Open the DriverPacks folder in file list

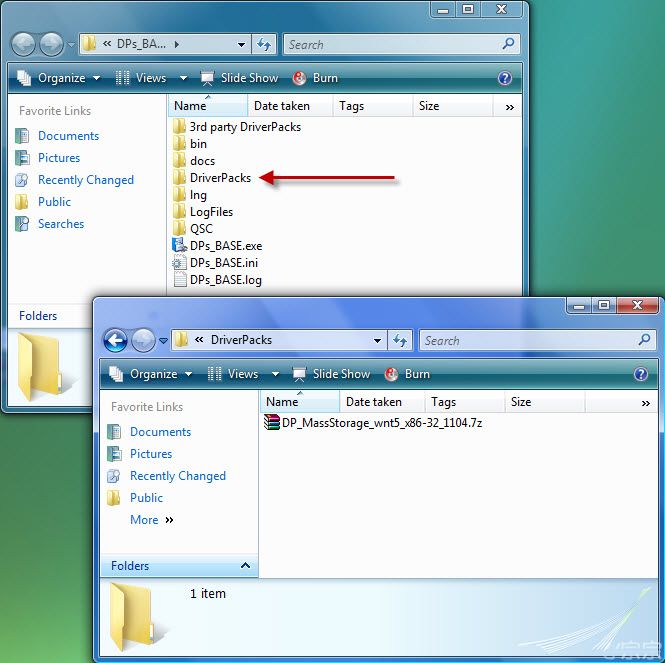[219, 177]
